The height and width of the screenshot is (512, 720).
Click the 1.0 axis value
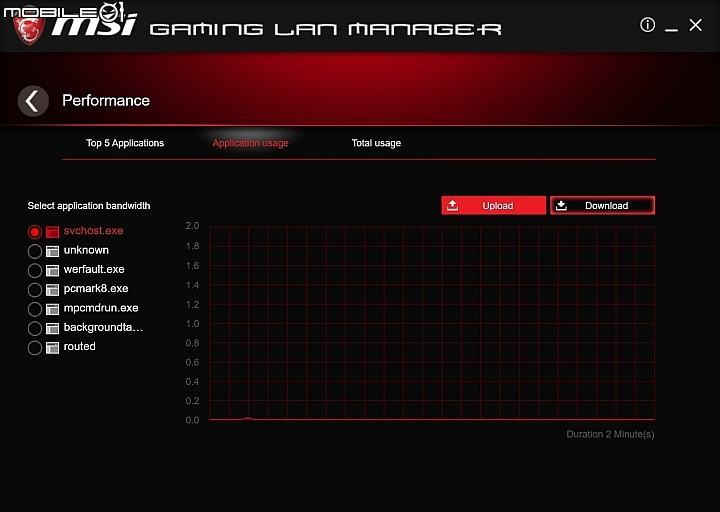tap(192, 324)
